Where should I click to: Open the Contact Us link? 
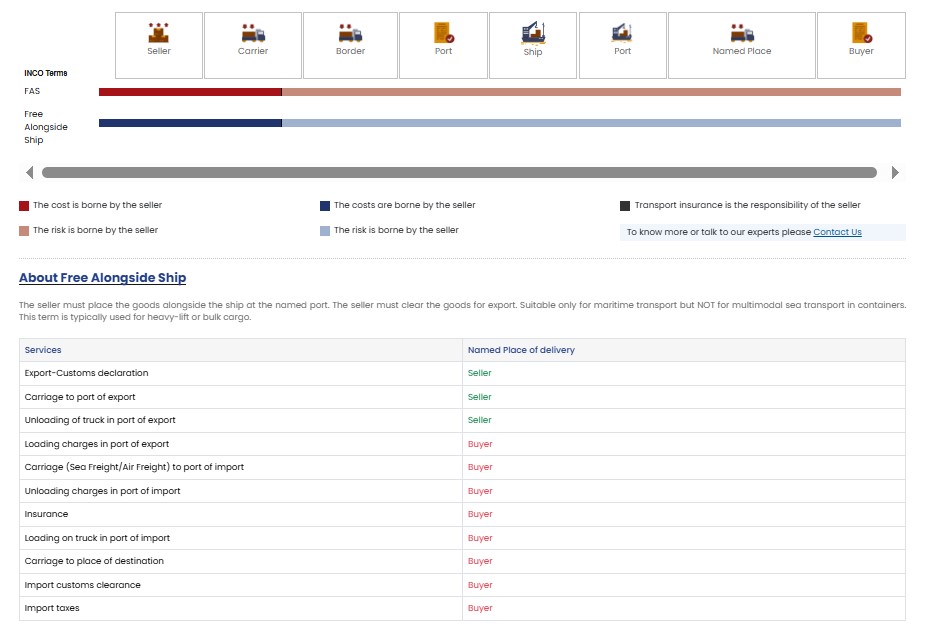click(x=837, y=232)
